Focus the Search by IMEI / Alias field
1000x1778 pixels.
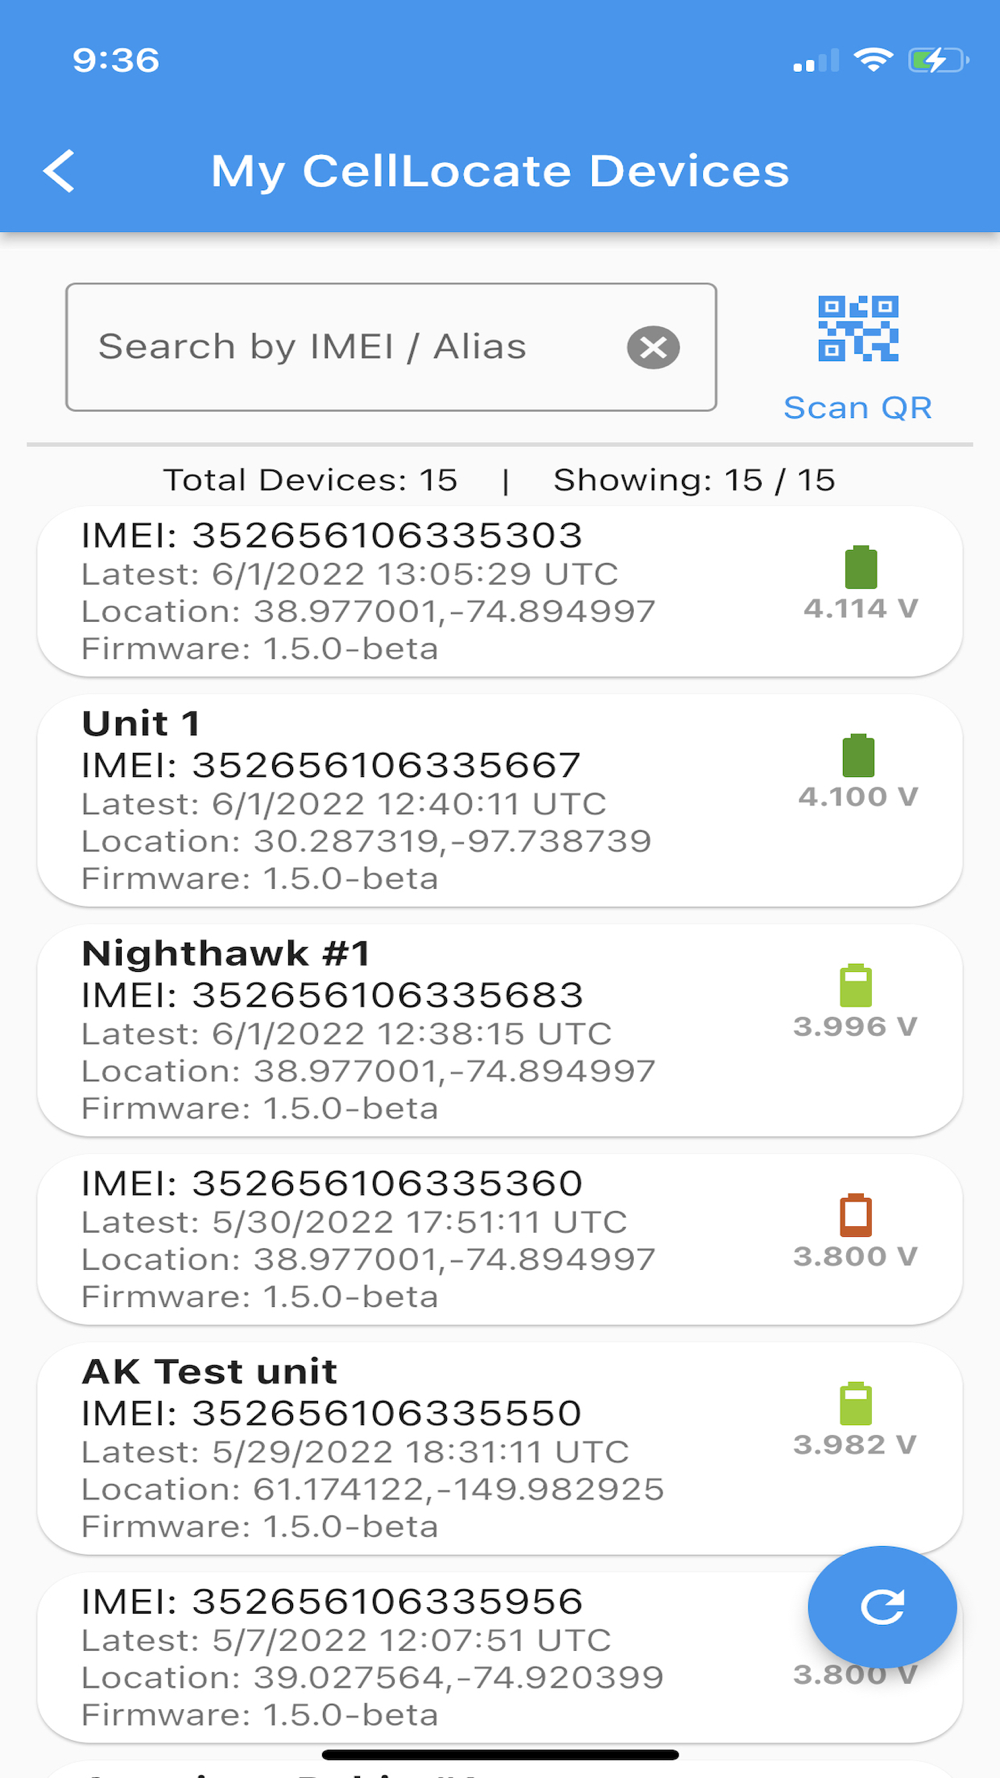pos(391,347)
